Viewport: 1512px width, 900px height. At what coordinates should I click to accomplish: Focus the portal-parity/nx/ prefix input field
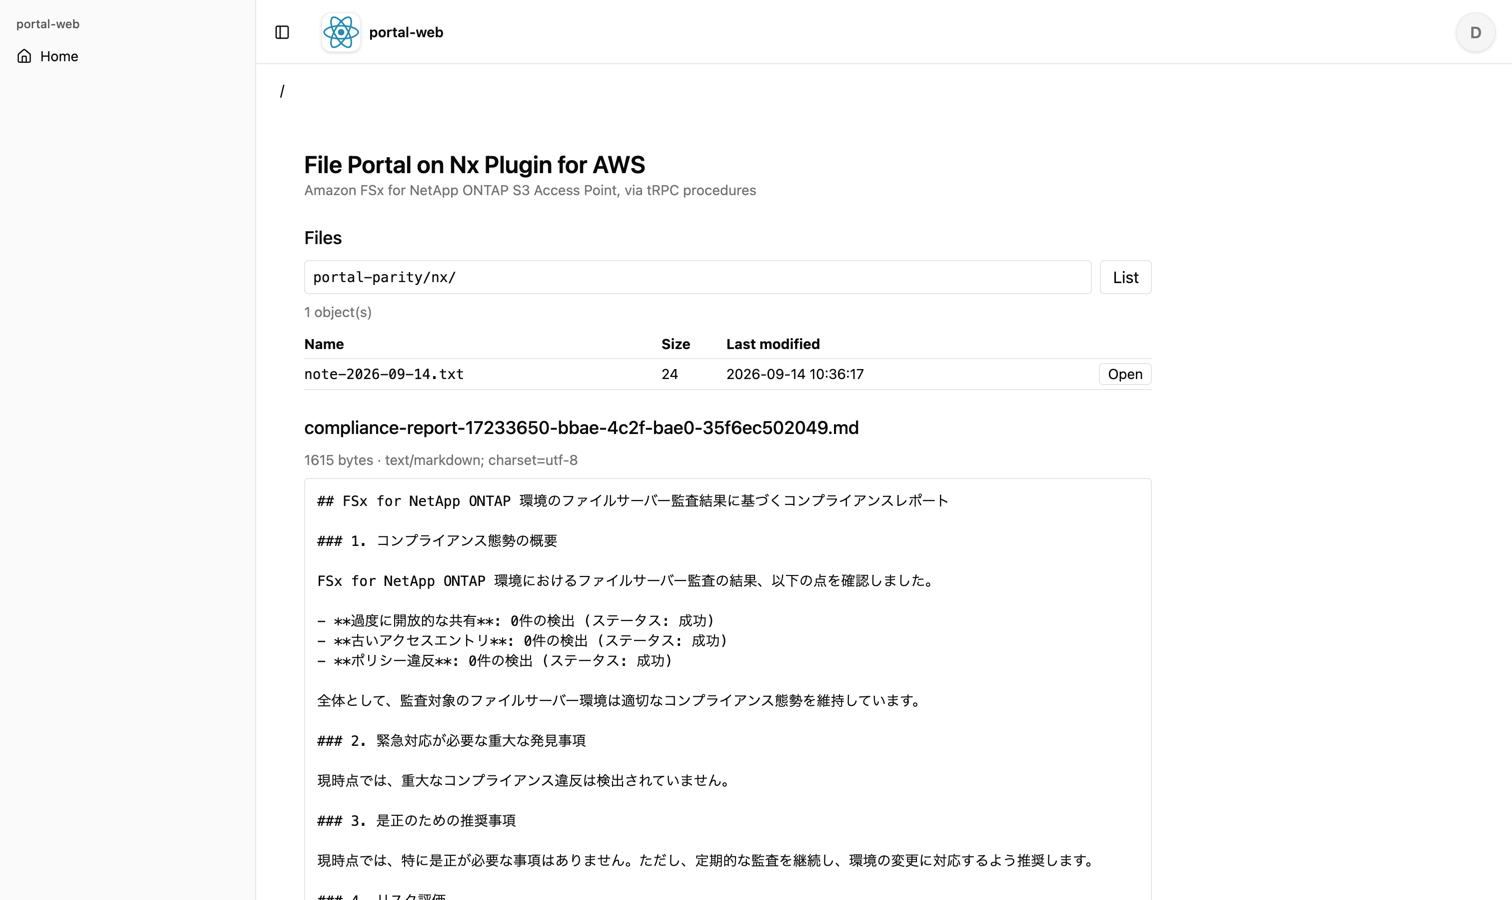click(x=697, y=277)
